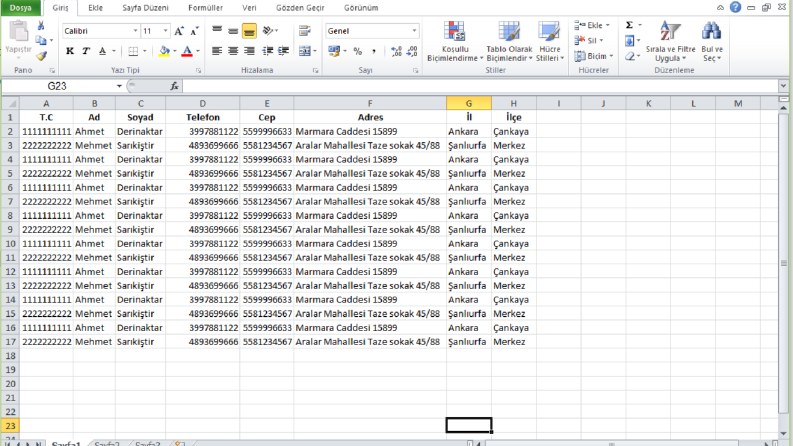Switch to Formüller tab

tap(205, 8)
